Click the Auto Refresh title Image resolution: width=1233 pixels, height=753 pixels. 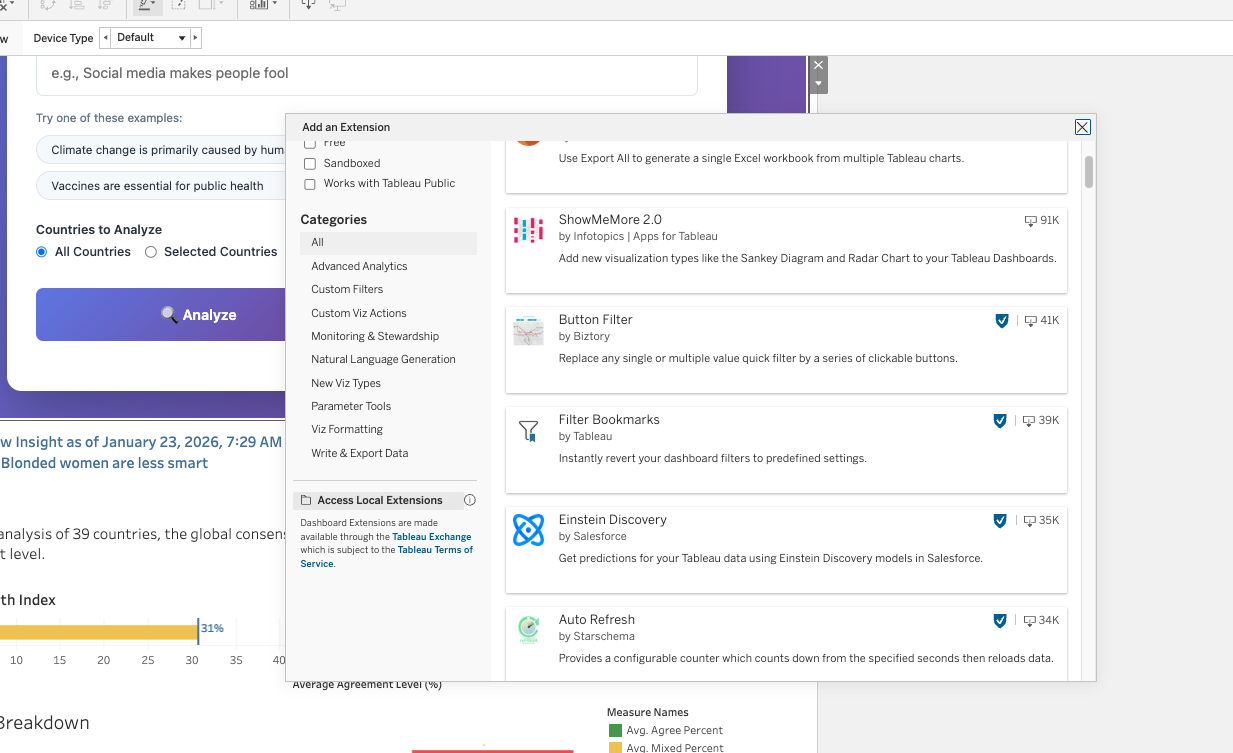(x=597, y=620)
